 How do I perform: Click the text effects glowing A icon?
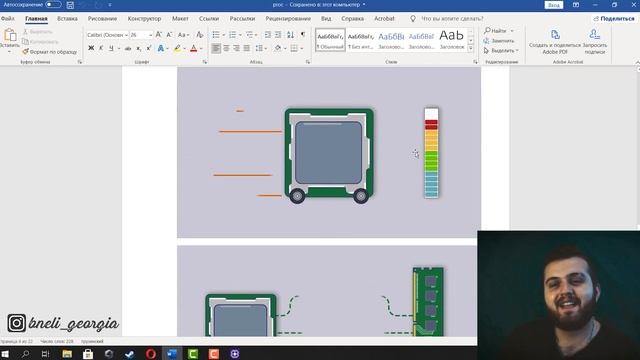coord(161,49)
